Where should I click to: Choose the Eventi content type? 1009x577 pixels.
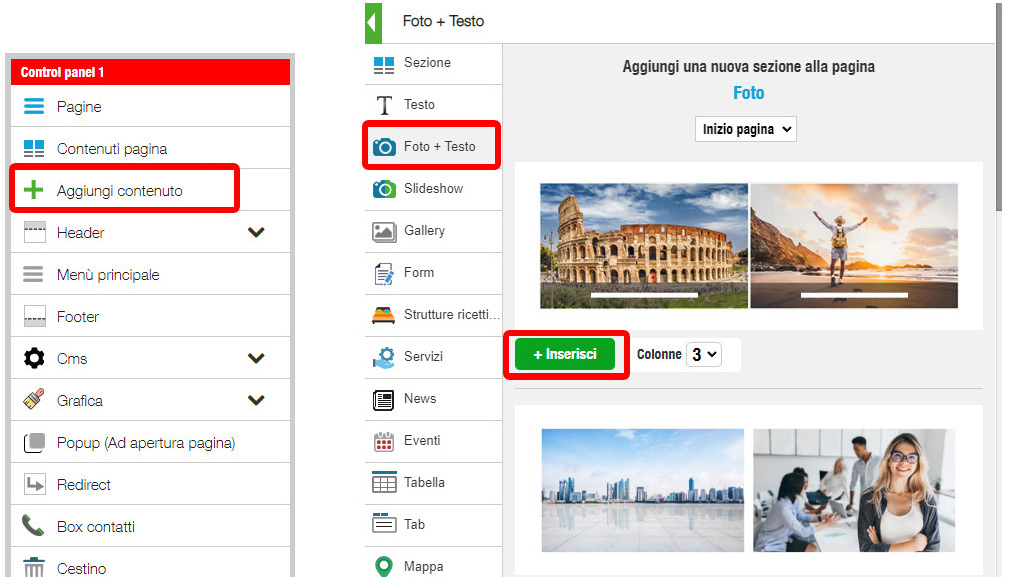[434, 441]
